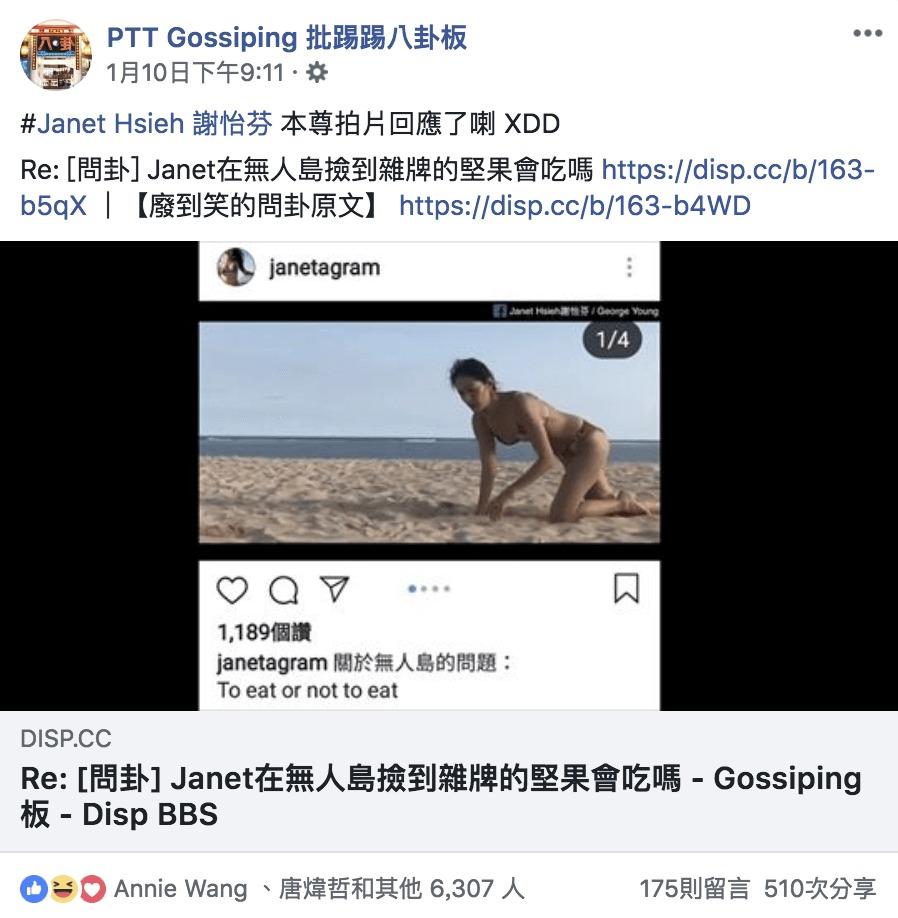
Task: Open the post privacy gear icon
Action: [317, 73]
